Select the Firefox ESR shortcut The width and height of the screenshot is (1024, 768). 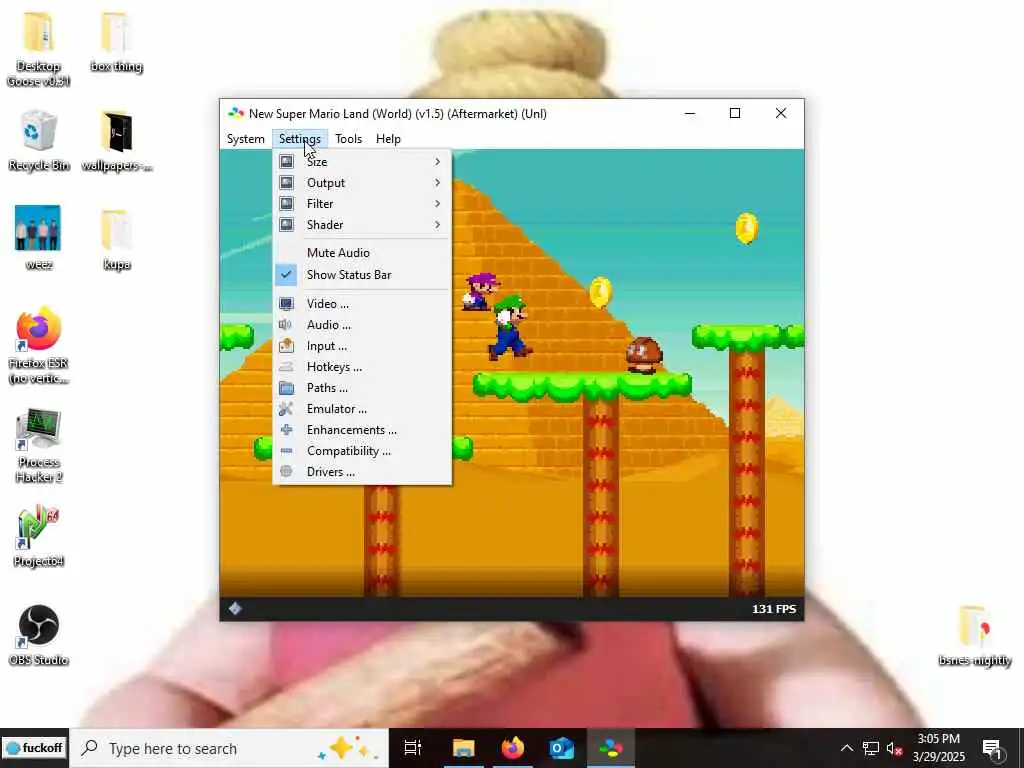pyautogui.click(x=39, y=345)
